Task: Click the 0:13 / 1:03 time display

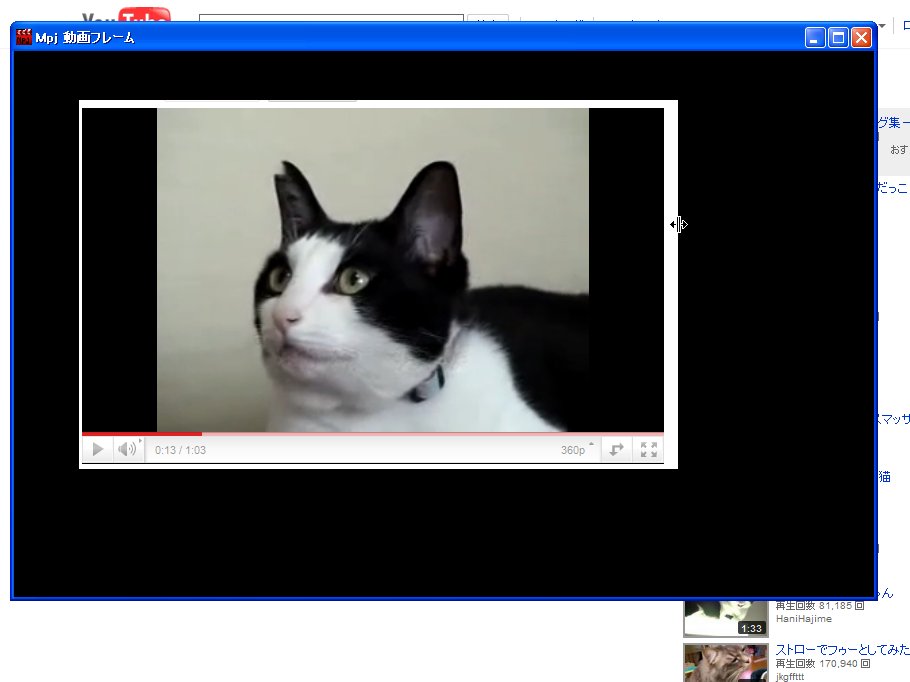Action: (180, 450)
